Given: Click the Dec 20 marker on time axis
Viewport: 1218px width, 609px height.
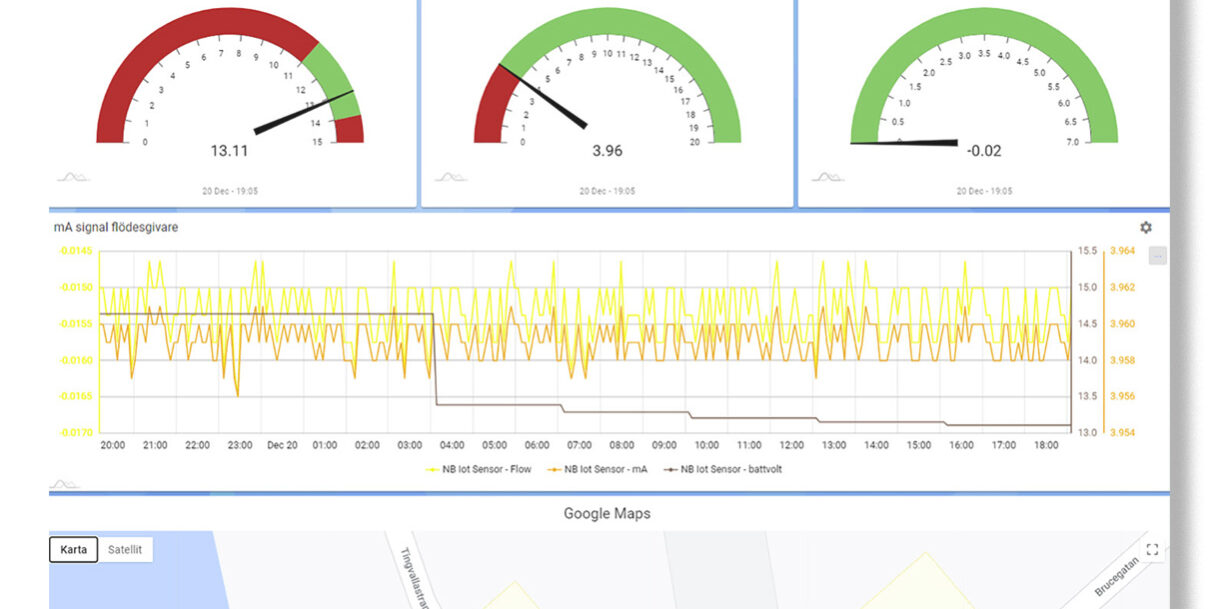Looking at the screenshot, I should (x=283, y=445).
